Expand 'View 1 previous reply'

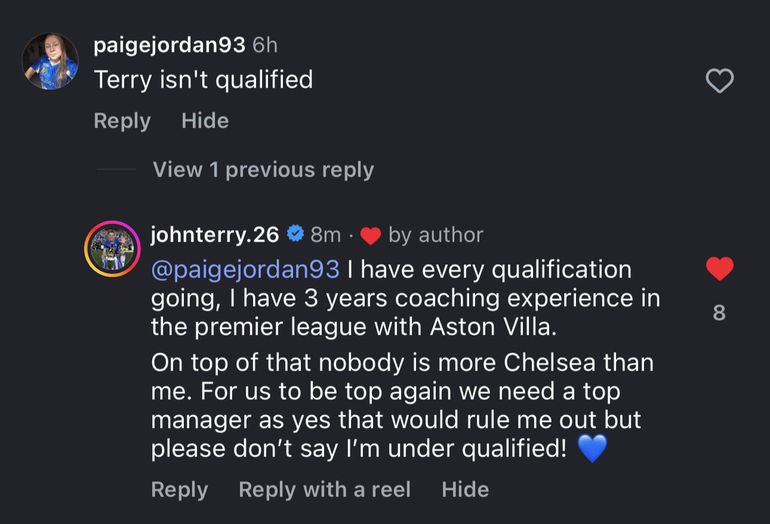pos(263,170)
